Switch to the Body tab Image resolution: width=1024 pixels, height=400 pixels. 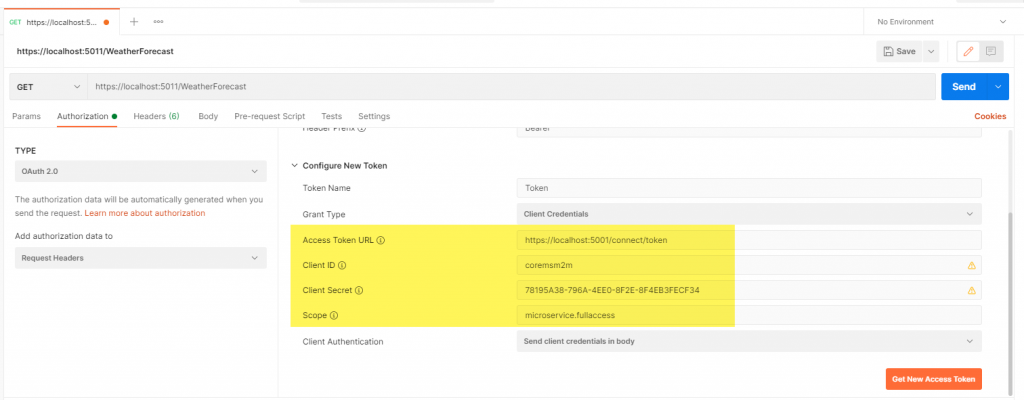208,116
